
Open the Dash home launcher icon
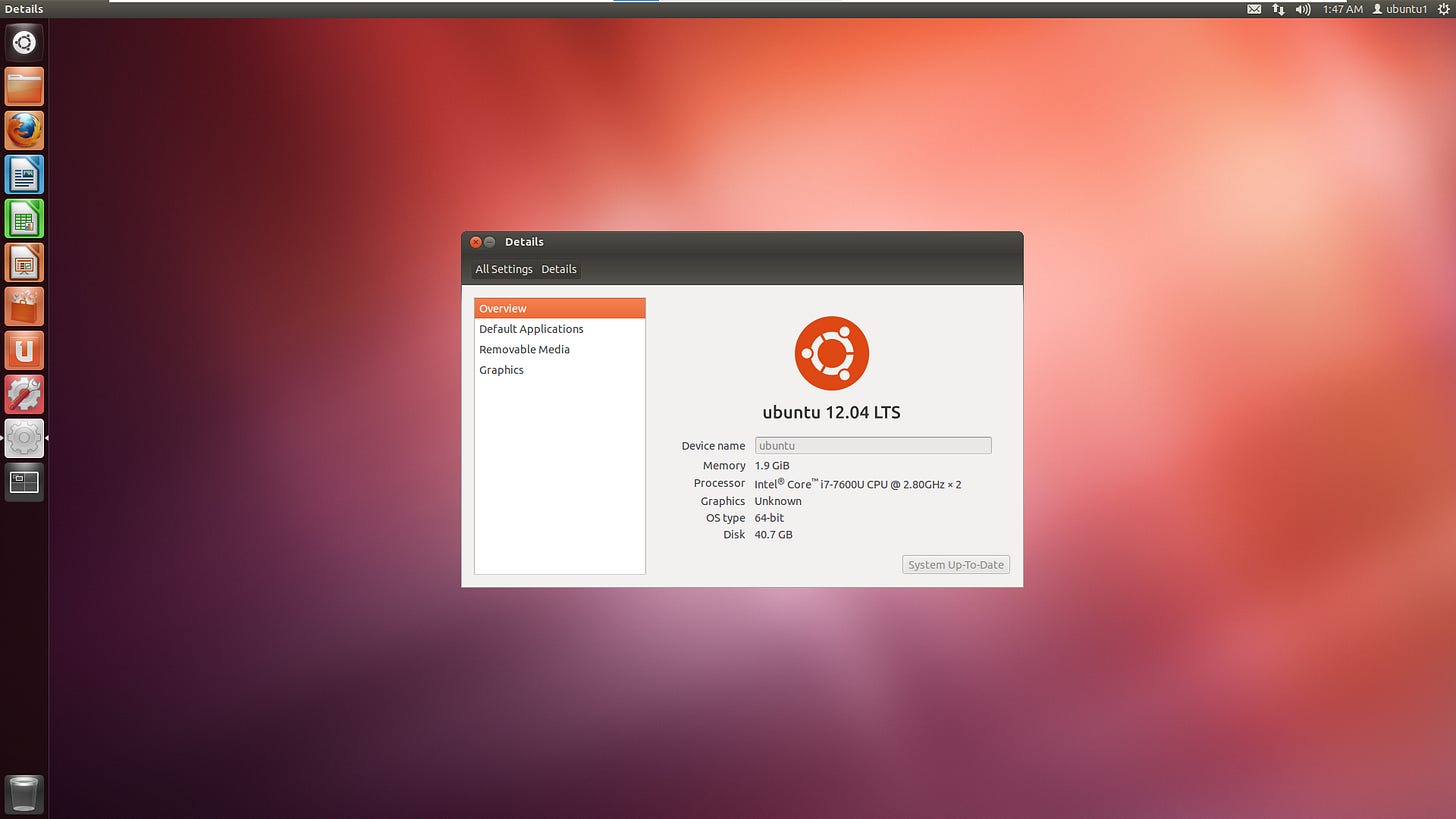(24, 42)
